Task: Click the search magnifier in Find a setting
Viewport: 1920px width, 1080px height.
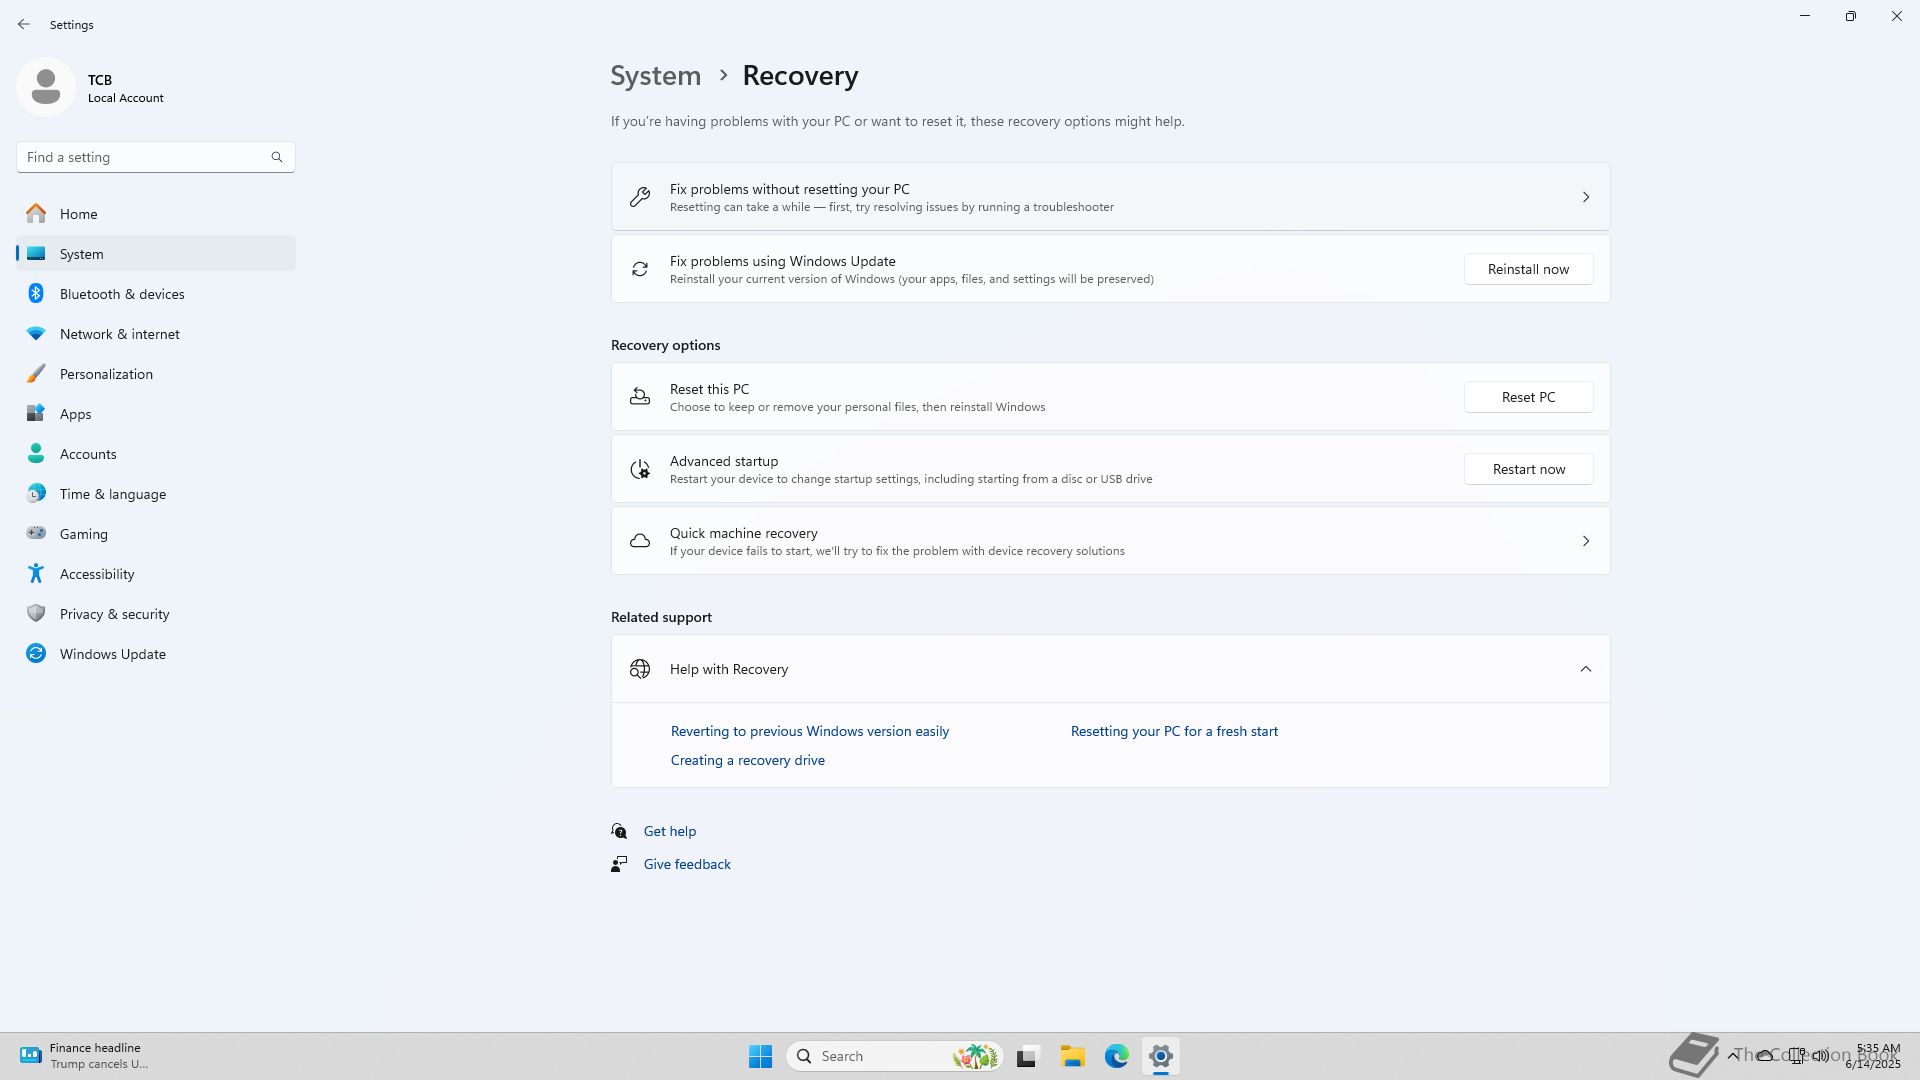Action: tap(277, 157)
